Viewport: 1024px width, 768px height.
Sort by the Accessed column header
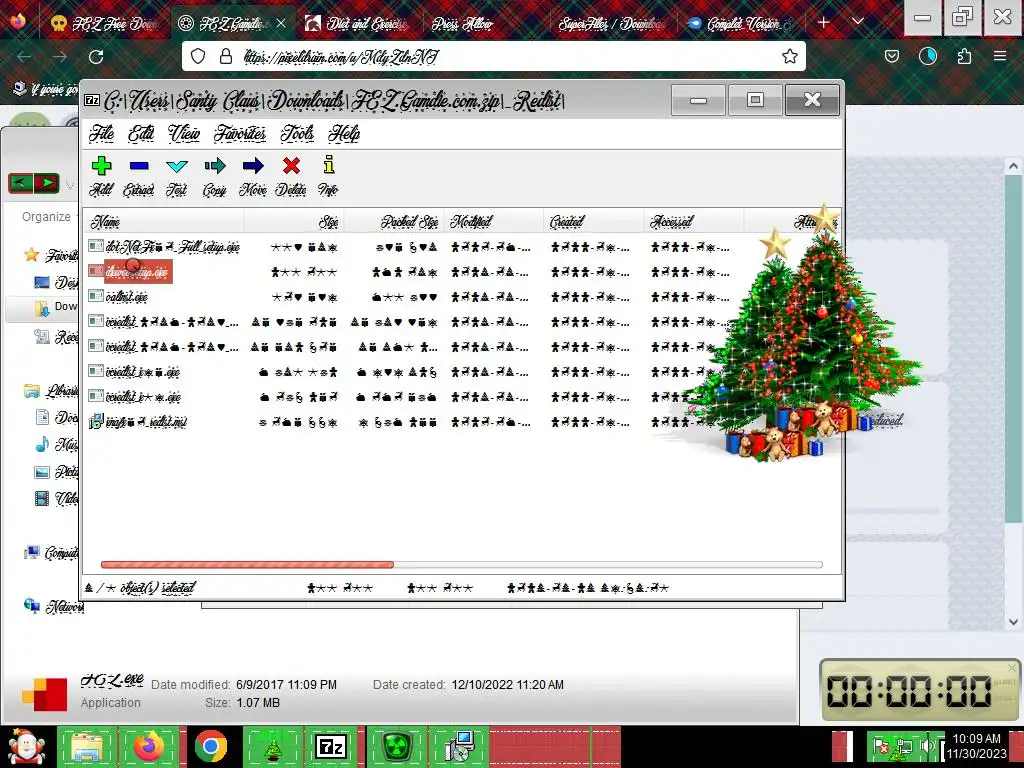693,222
